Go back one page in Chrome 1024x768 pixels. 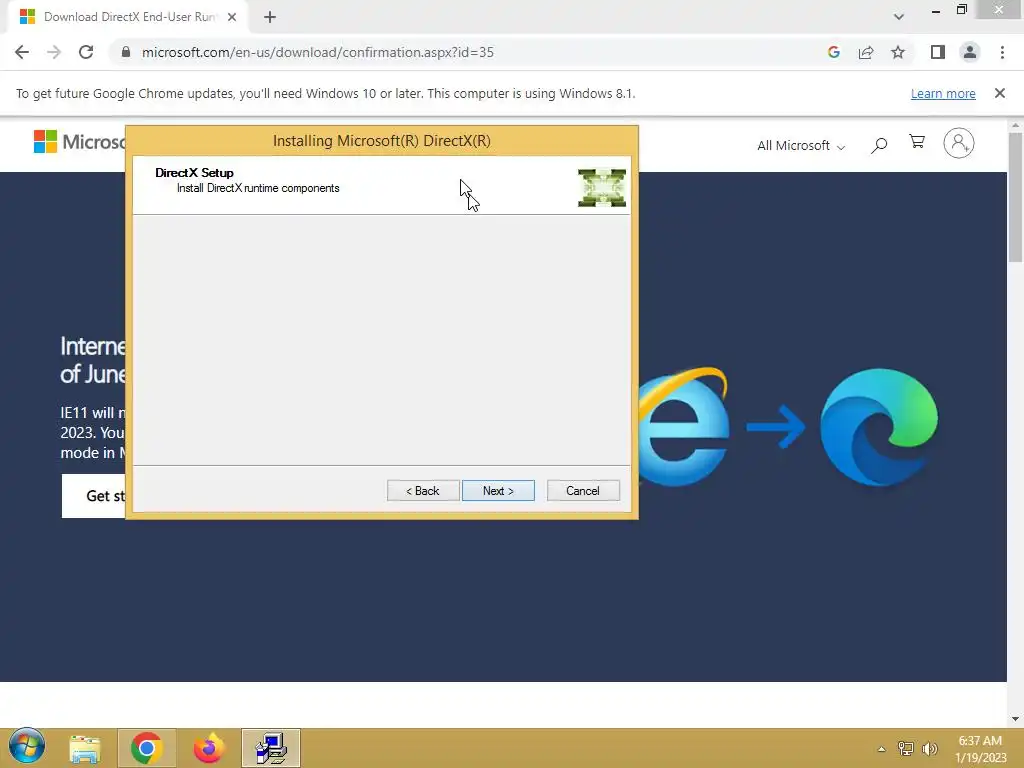[22, 52]
